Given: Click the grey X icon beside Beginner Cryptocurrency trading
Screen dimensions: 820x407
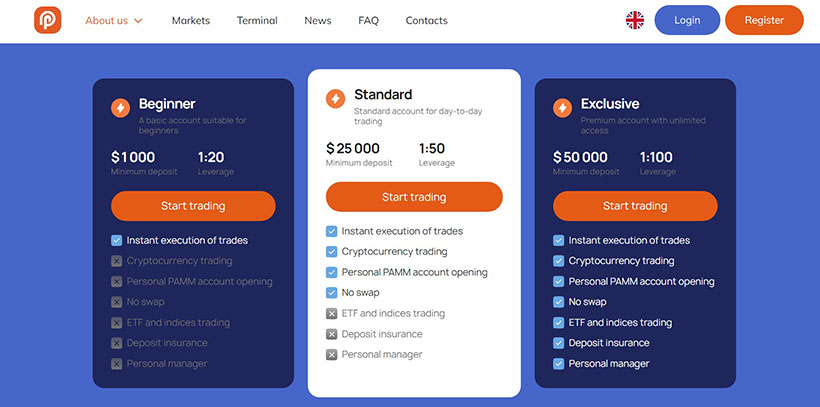Looking at the screenshot, I should point(116,261).
